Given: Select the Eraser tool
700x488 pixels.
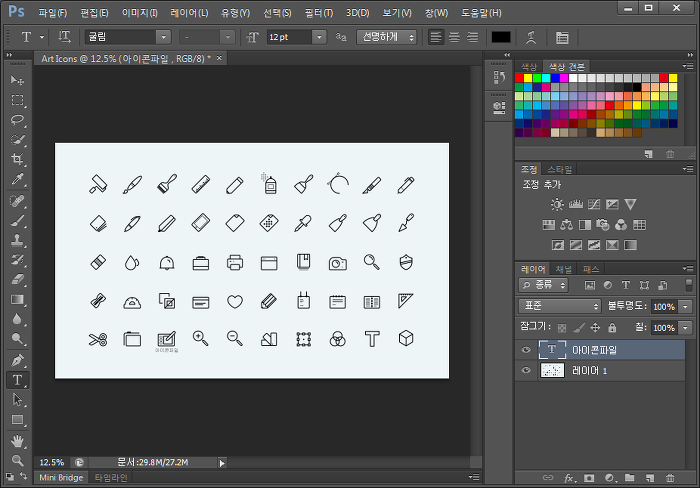Looking at the screenshot, I should click(17, 279).
